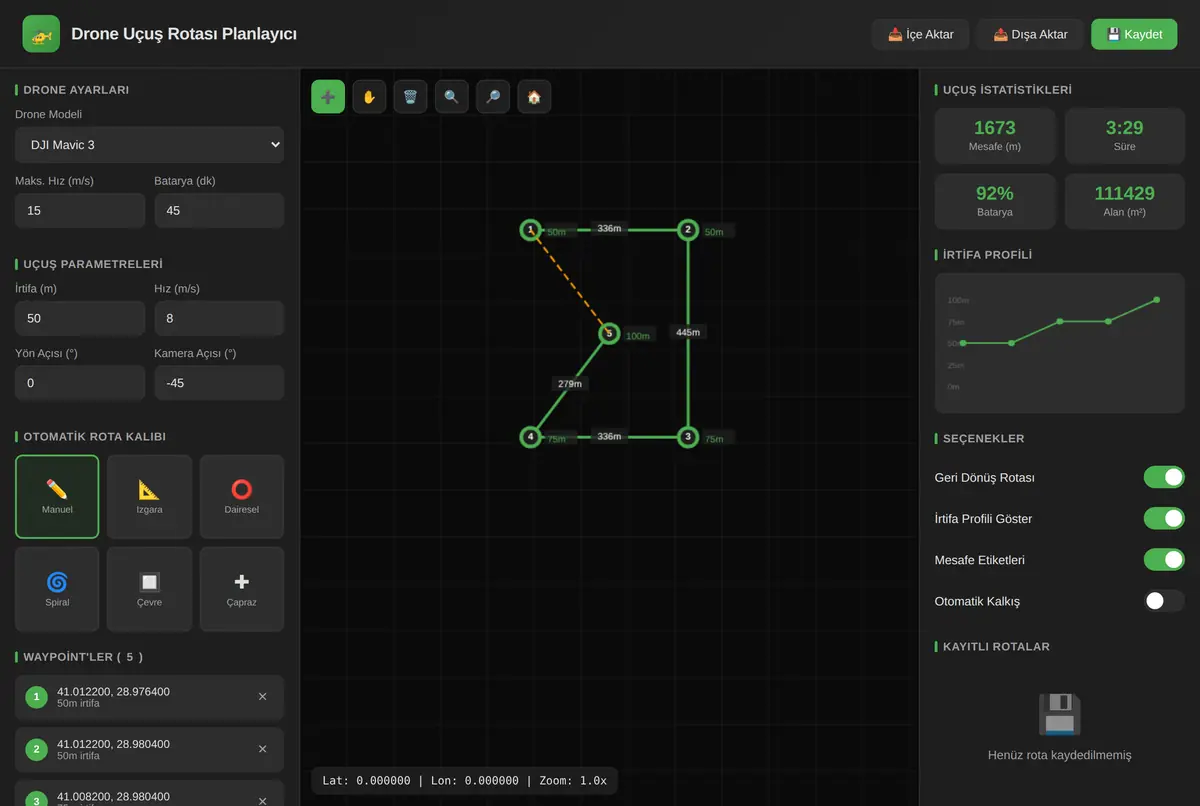Click the trash can delete tool
The width and height of the screenshot is (1200, 806).
click(410, 97)
